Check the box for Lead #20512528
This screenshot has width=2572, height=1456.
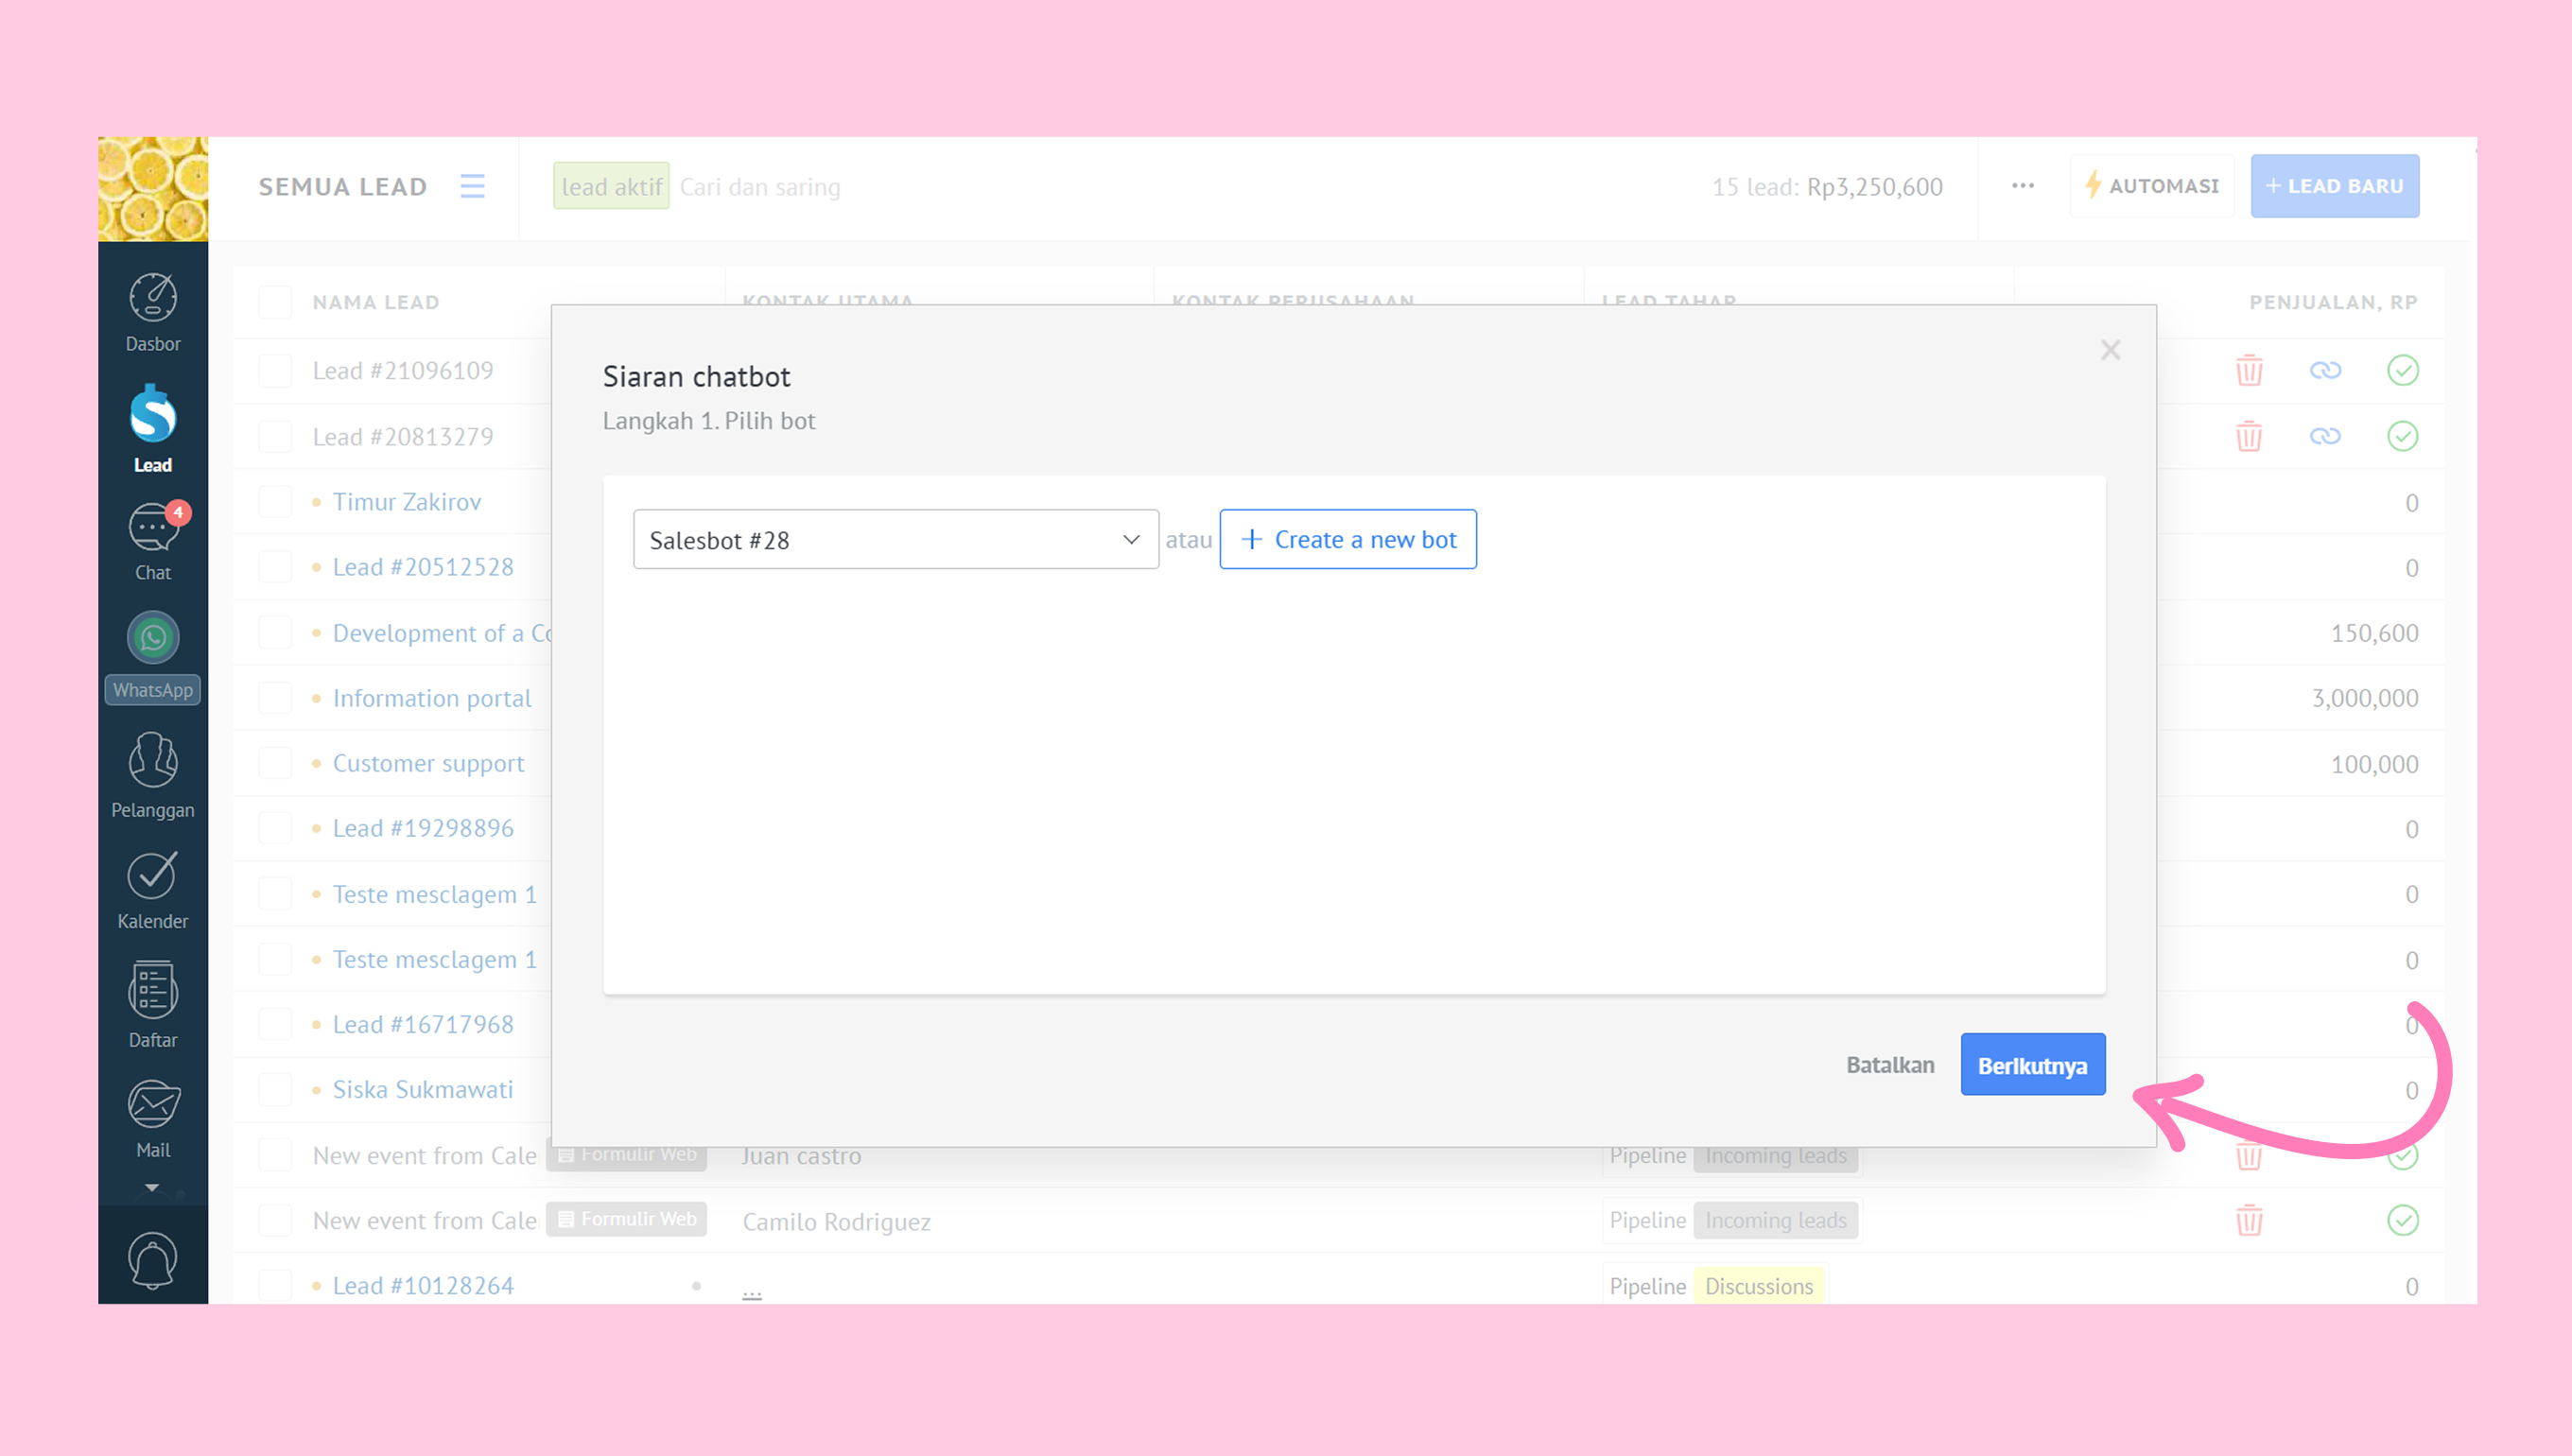274,567
